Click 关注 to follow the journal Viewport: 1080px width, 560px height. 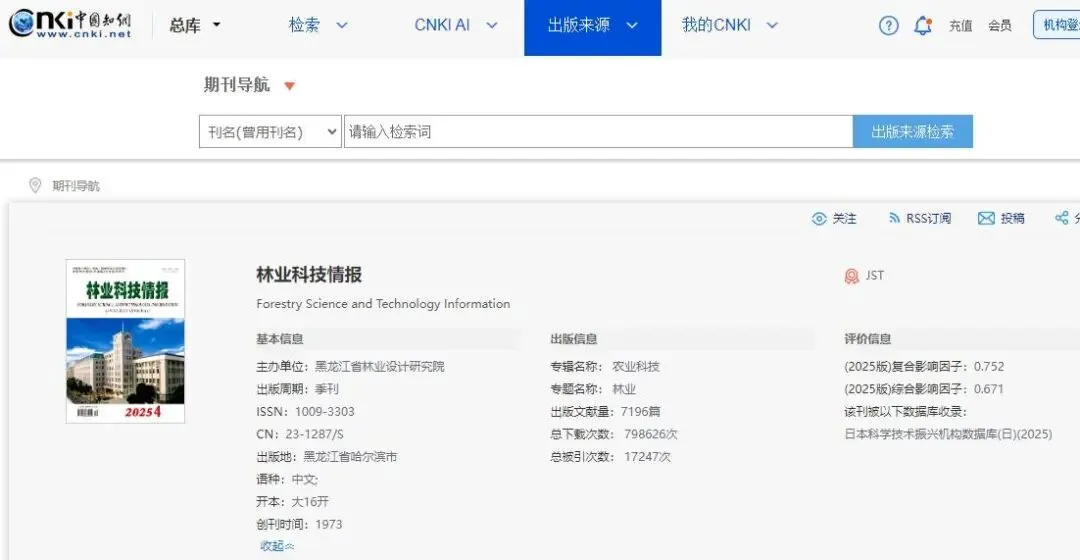[x=844, y=218]
